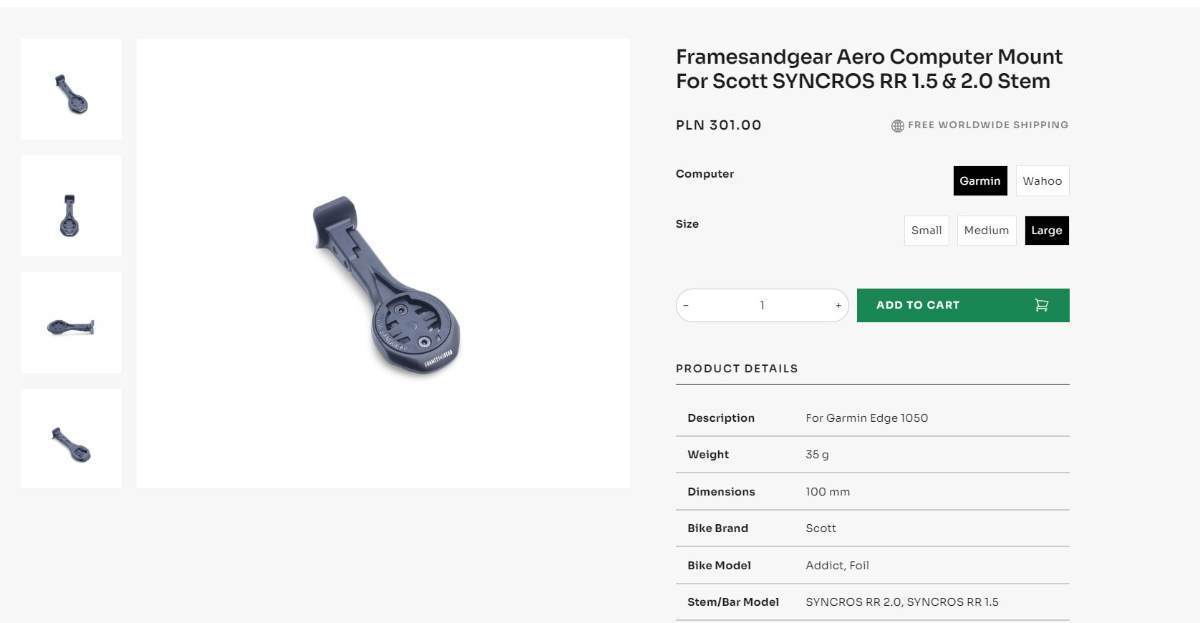Viewport: 1200px width, 623px height.
Task: Click the Stem/Bar Model details row
Action: pyautogui.click(x=872, y=602)
